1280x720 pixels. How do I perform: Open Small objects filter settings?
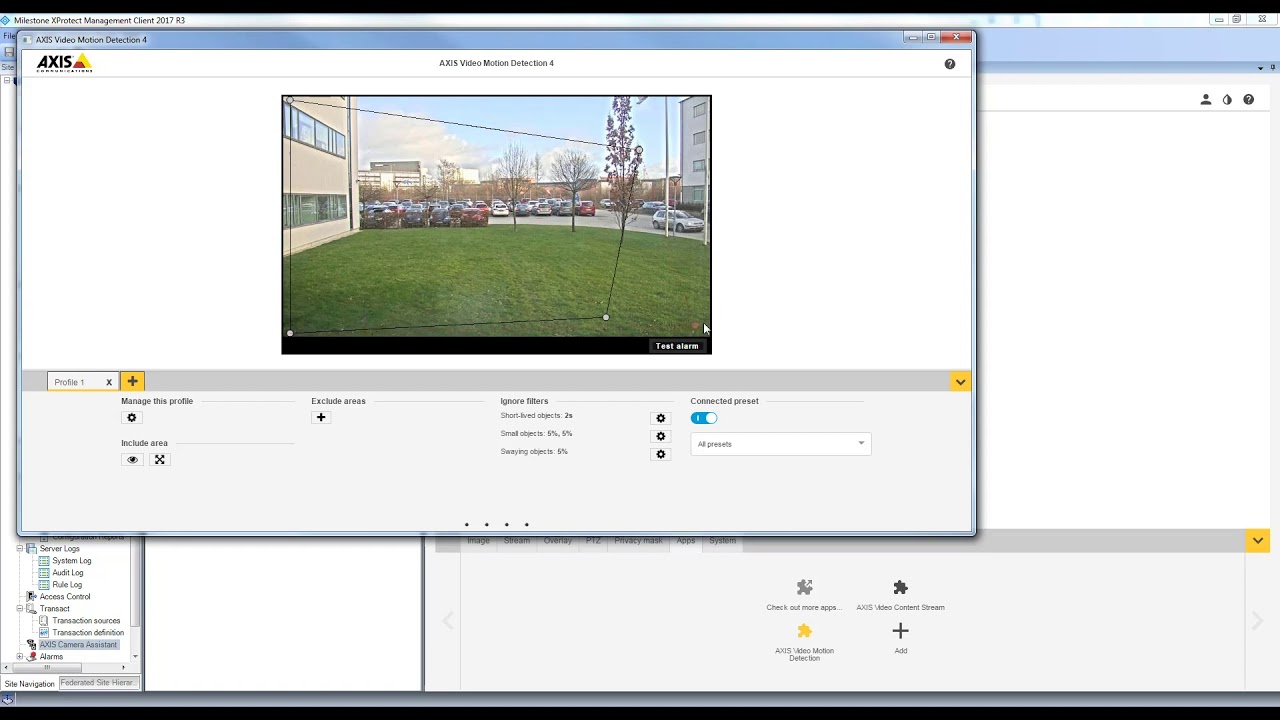click(660, 436)
